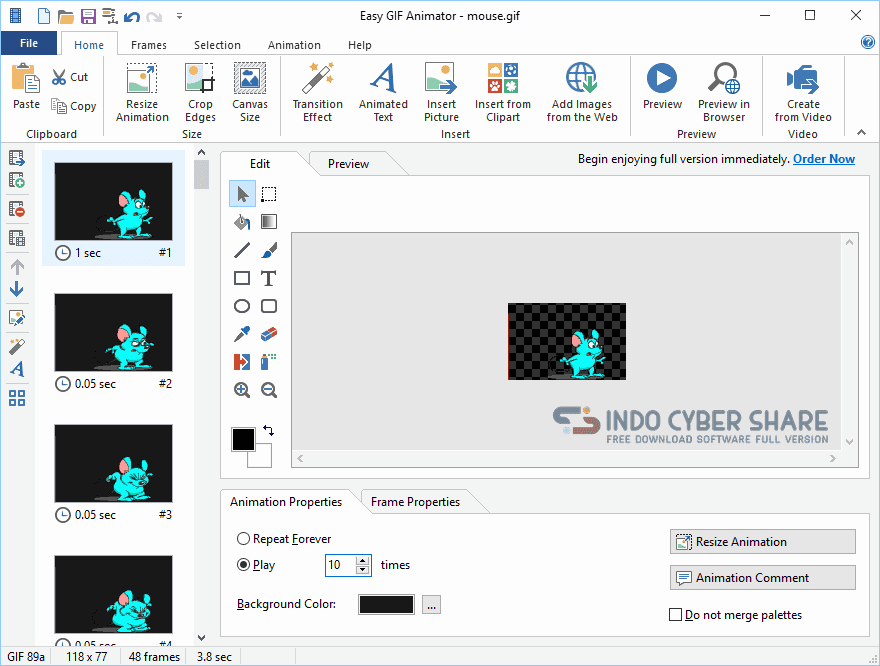This screenshot has height=666, width=880.
Task: Select the line drawing tool
Action: [x=242, y=250]
